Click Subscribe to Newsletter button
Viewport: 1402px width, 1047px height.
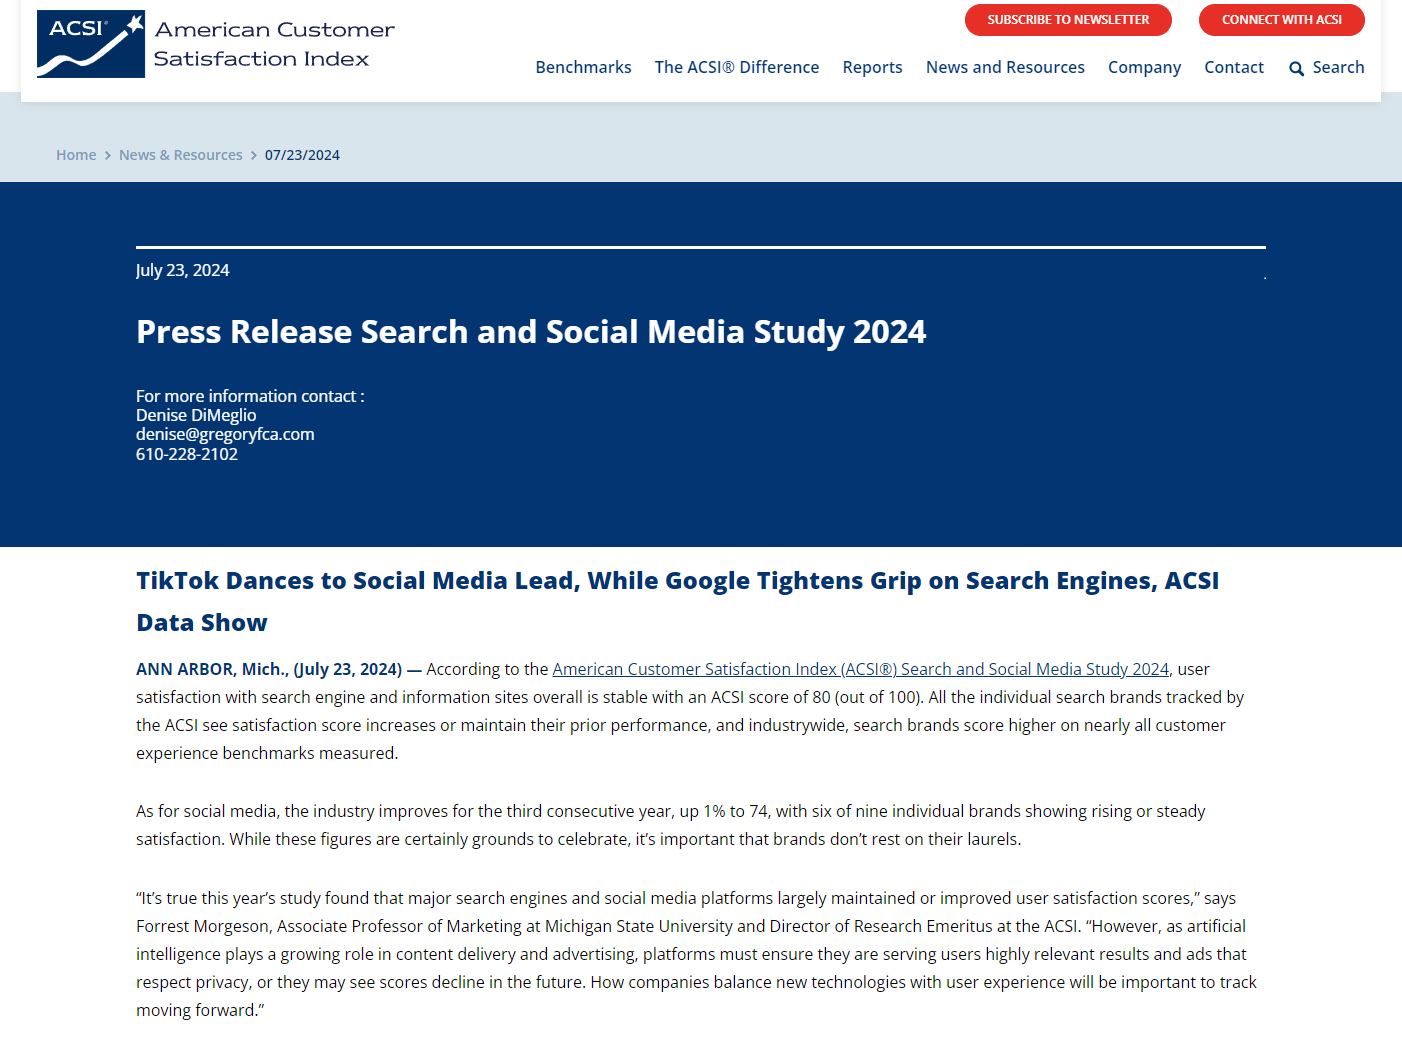1068,20
